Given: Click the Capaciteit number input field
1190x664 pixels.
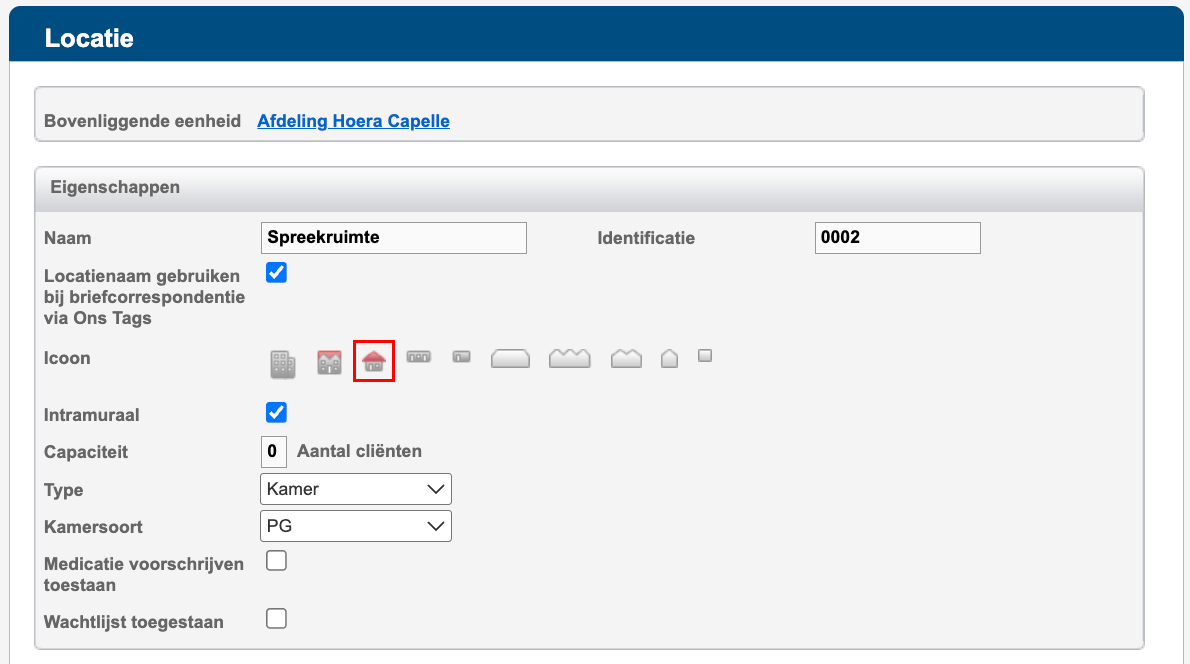Looking at the screenshot, I should coord(273,452).
